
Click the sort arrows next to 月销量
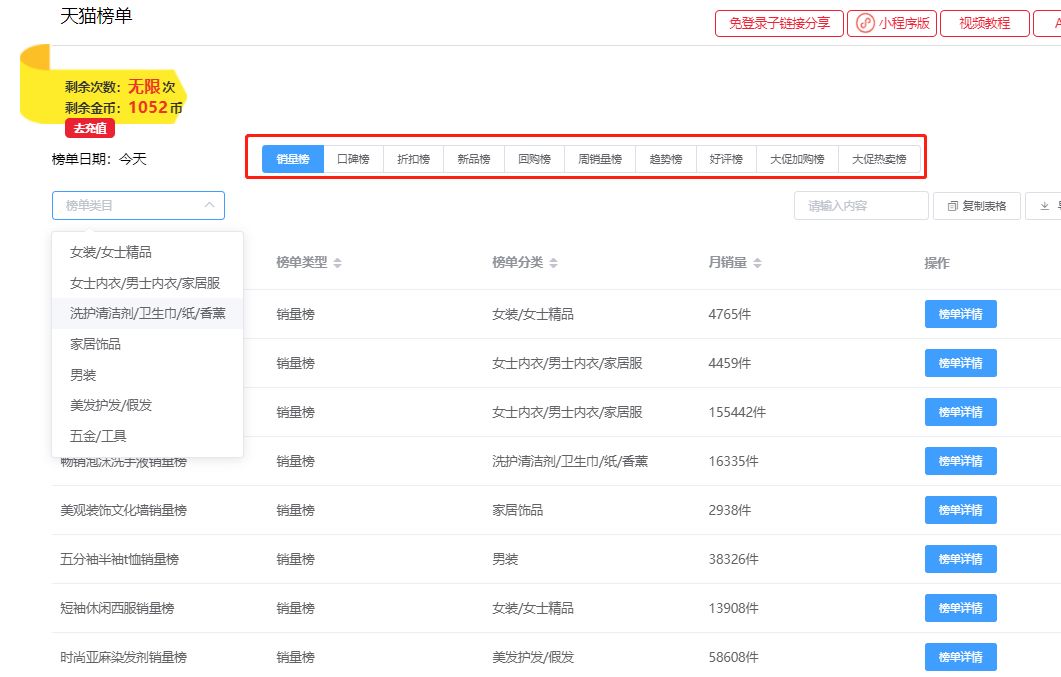(758, 263)
